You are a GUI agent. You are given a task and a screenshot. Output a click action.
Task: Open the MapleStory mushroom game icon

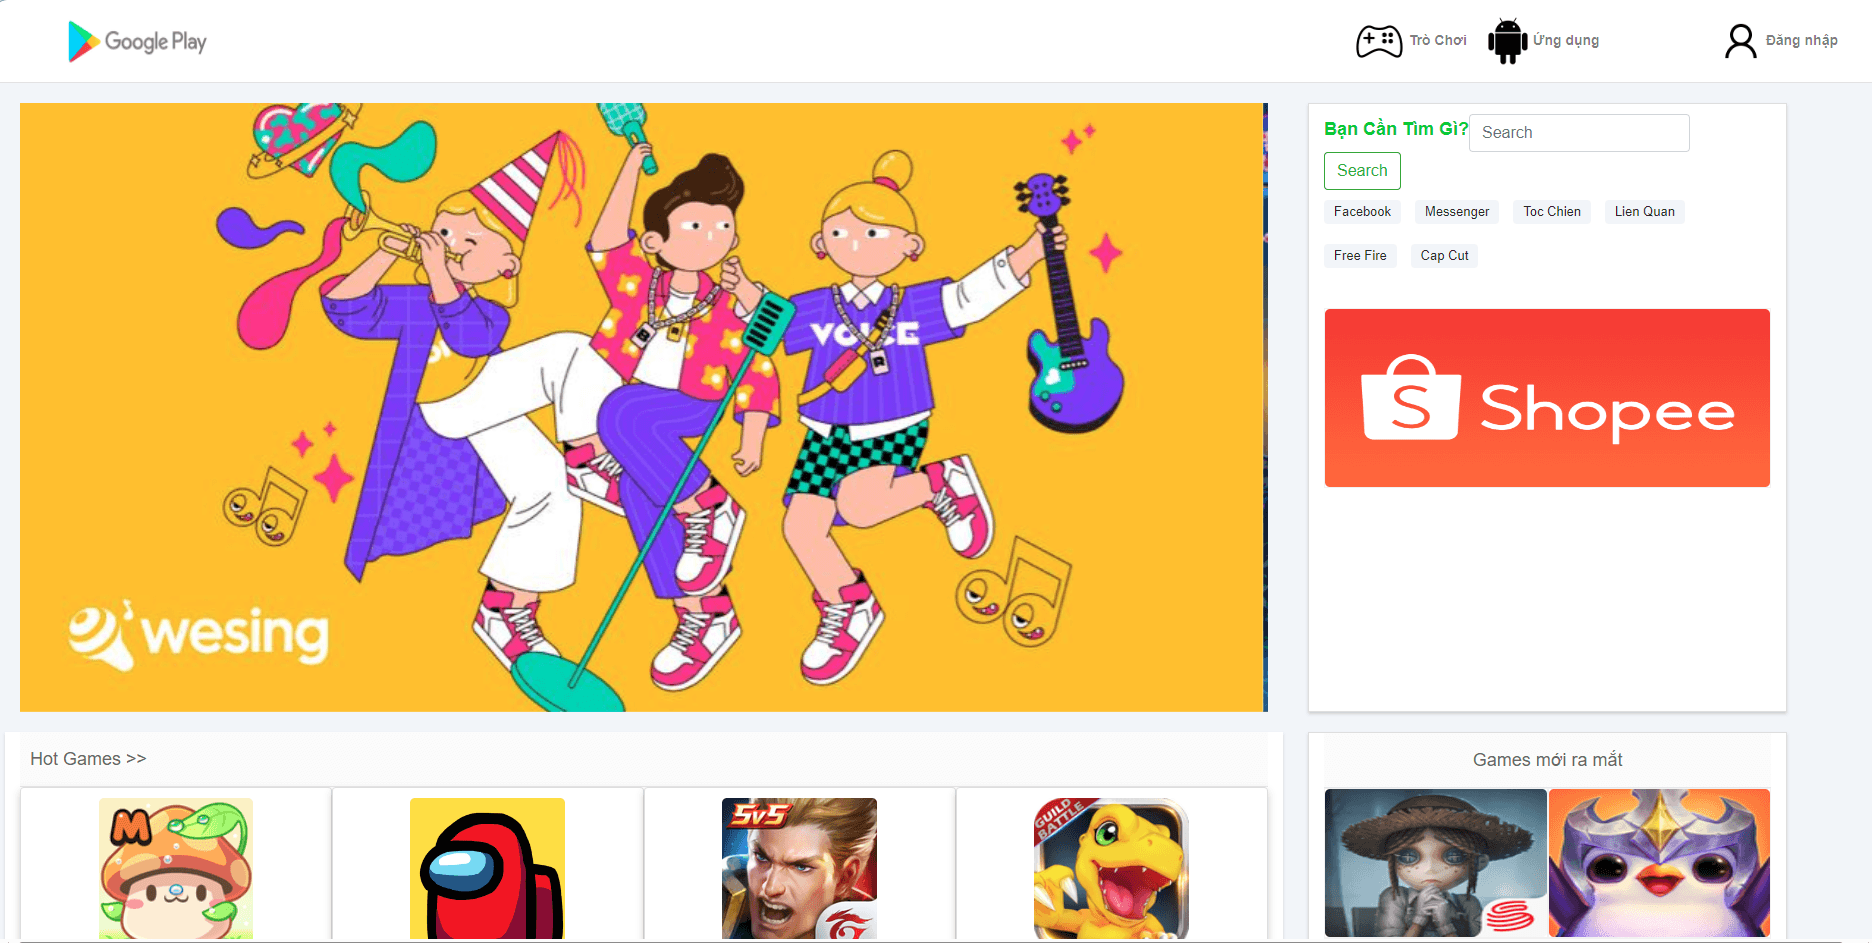(x=176, y=868)
